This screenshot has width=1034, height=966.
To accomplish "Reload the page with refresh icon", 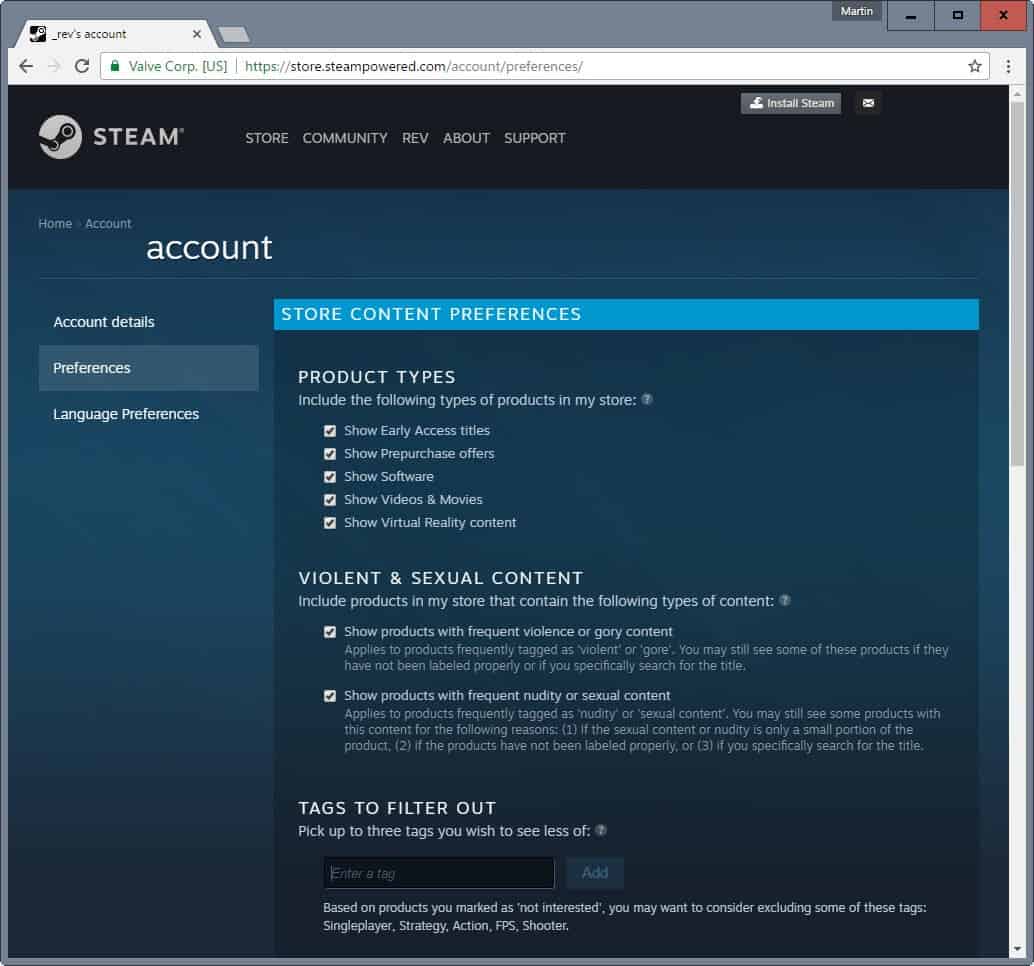I will (x=82, y=66).
